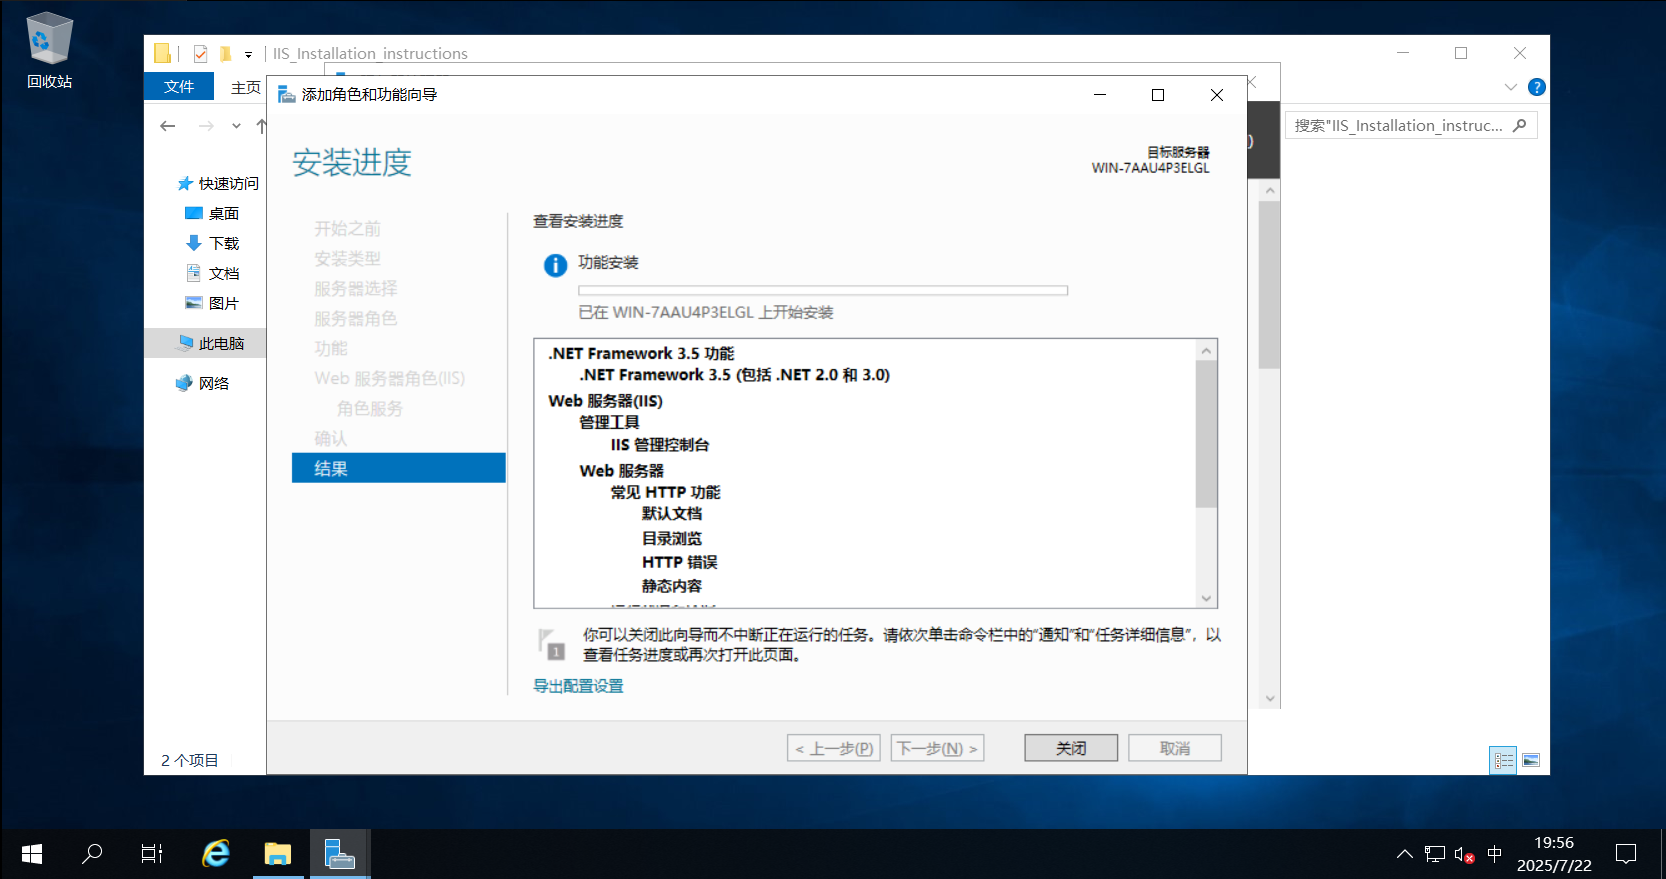The image size is (1666, 879).
Task: Open the network status tray icon
Action: (1435, 854)
